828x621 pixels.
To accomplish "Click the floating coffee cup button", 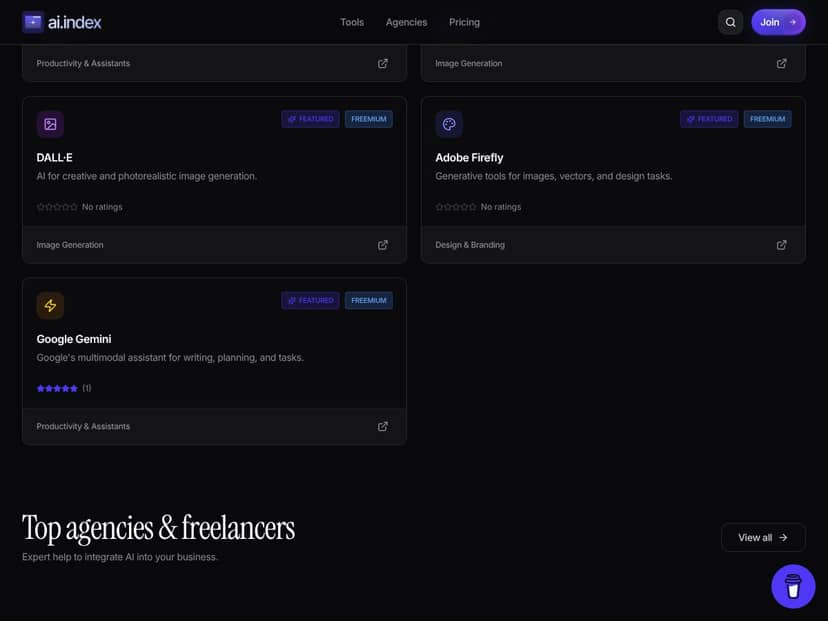I will pos(793,585).
